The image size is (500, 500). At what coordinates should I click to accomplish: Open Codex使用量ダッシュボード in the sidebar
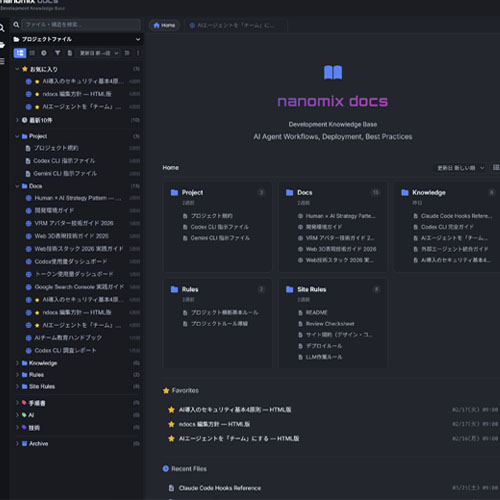pyautogui.click(x=71, y=261)
